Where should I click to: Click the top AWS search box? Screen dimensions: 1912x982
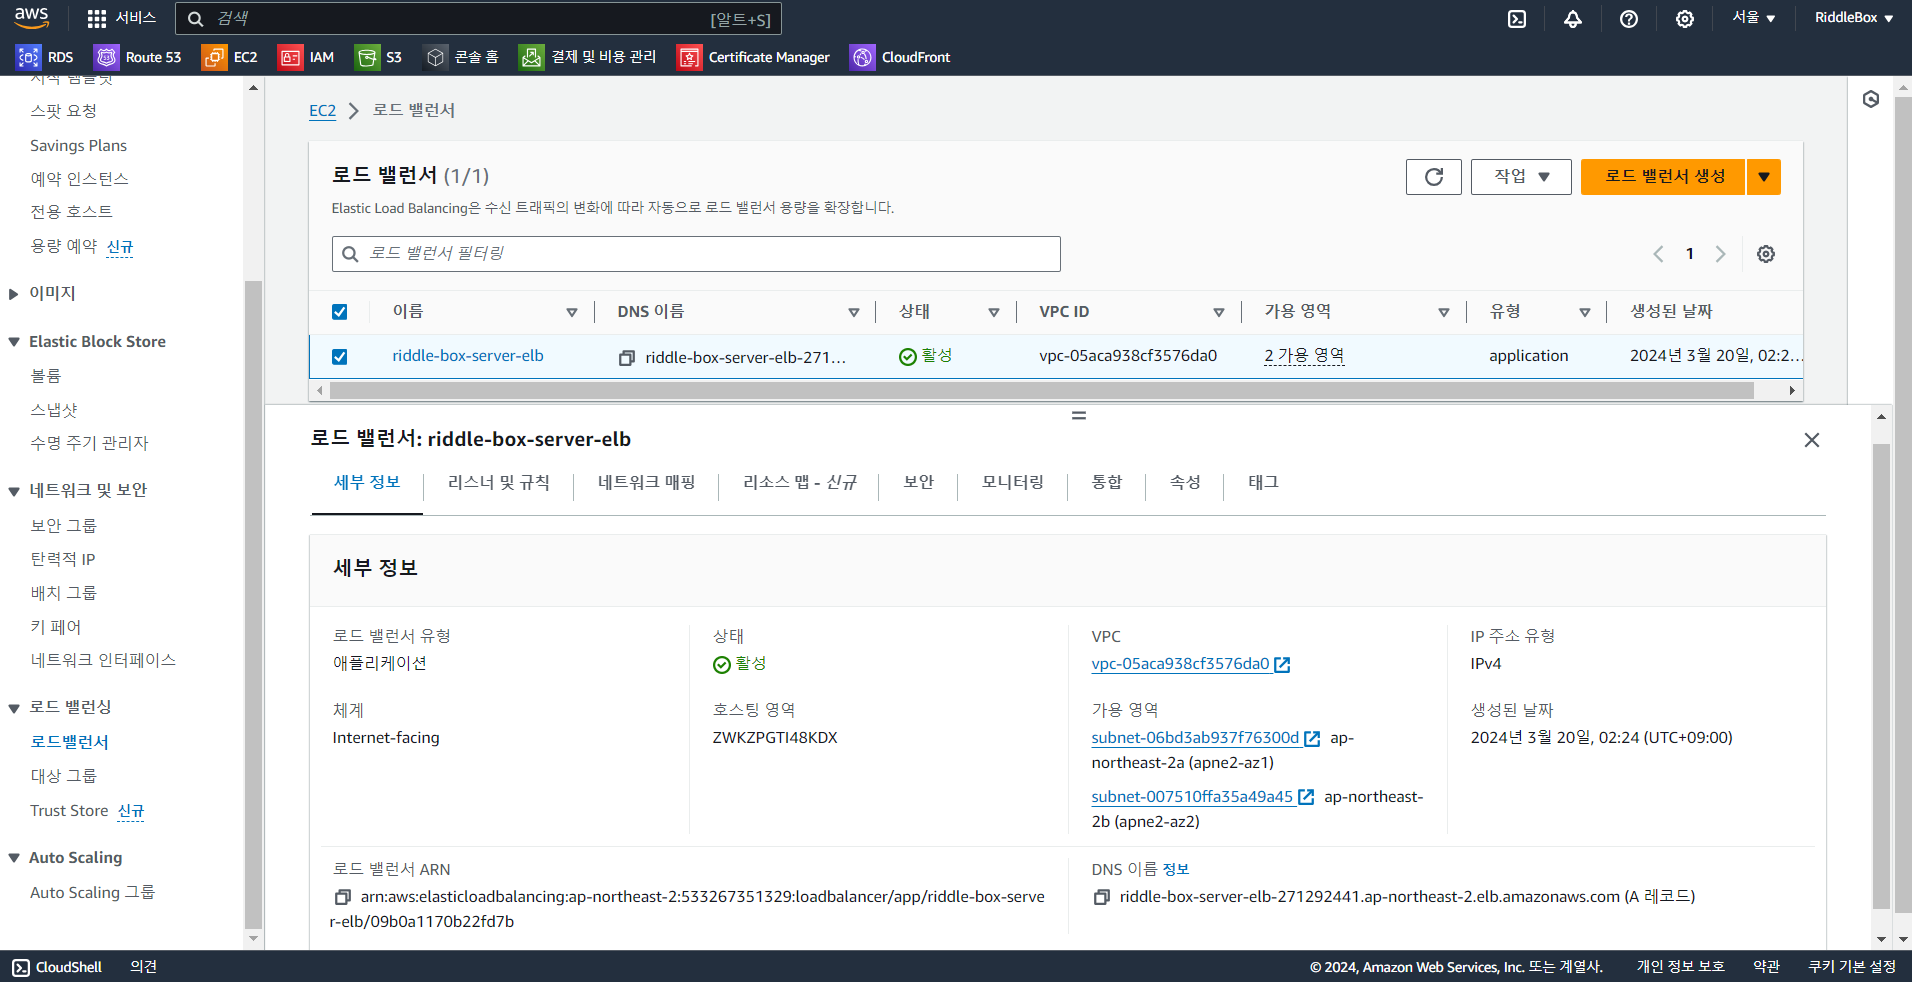click(x=478, y=19)
